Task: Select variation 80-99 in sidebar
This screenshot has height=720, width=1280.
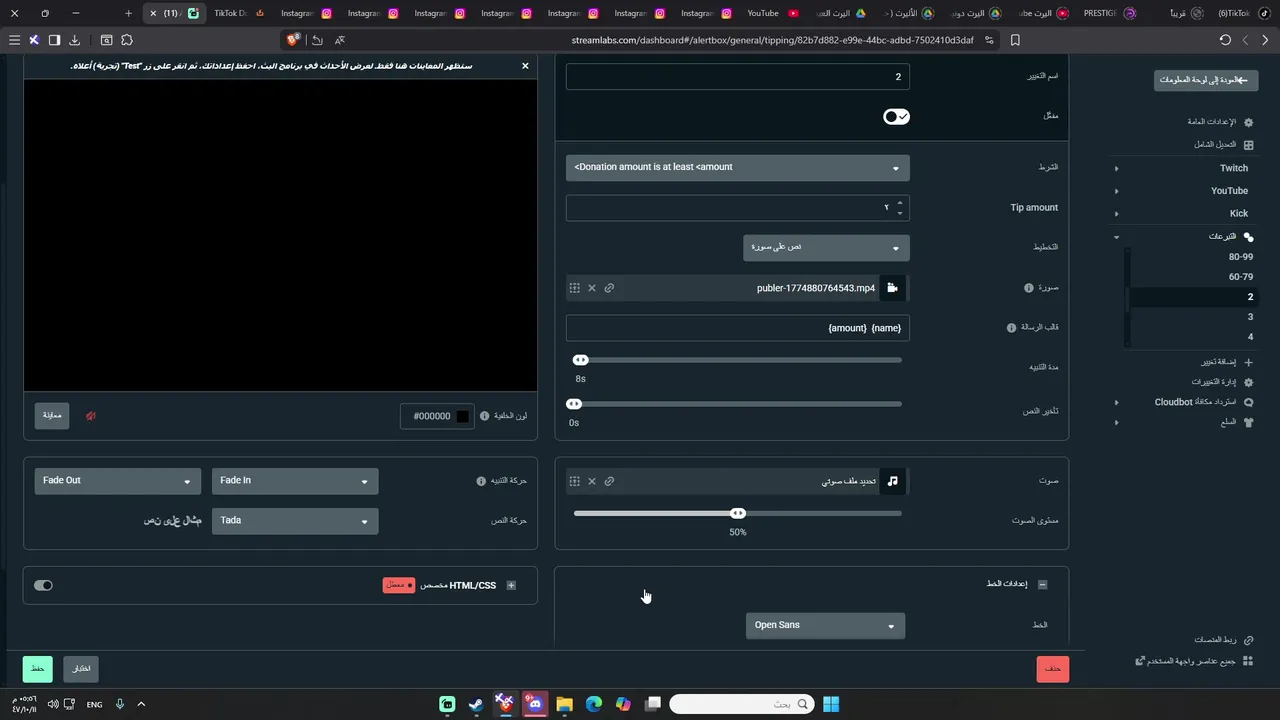Action: tap(1241, 257)
